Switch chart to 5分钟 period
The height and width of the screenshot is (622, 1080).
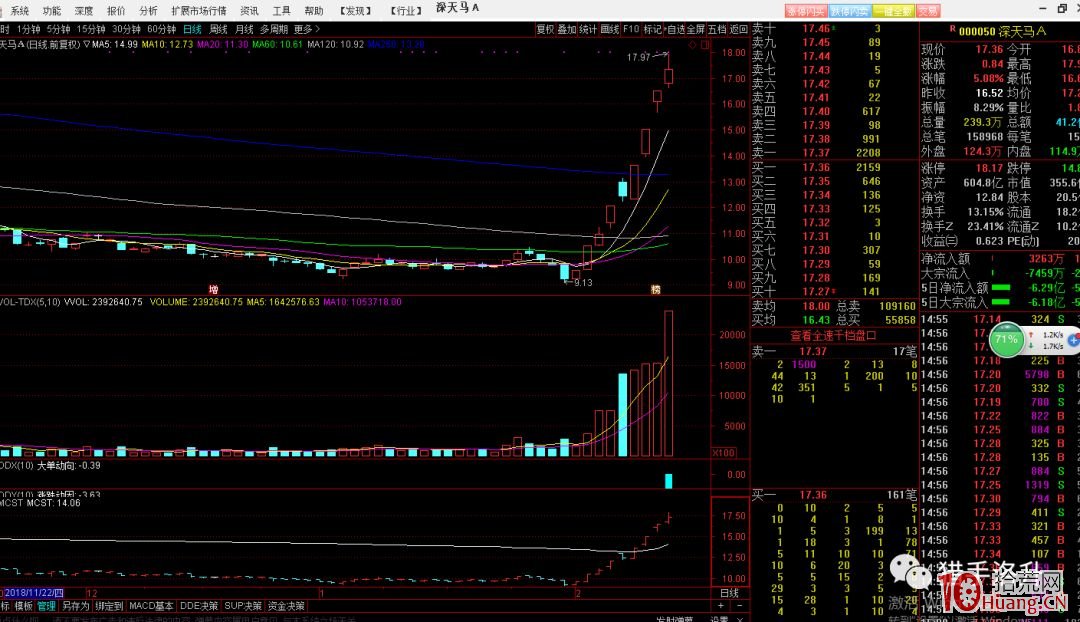59,29
